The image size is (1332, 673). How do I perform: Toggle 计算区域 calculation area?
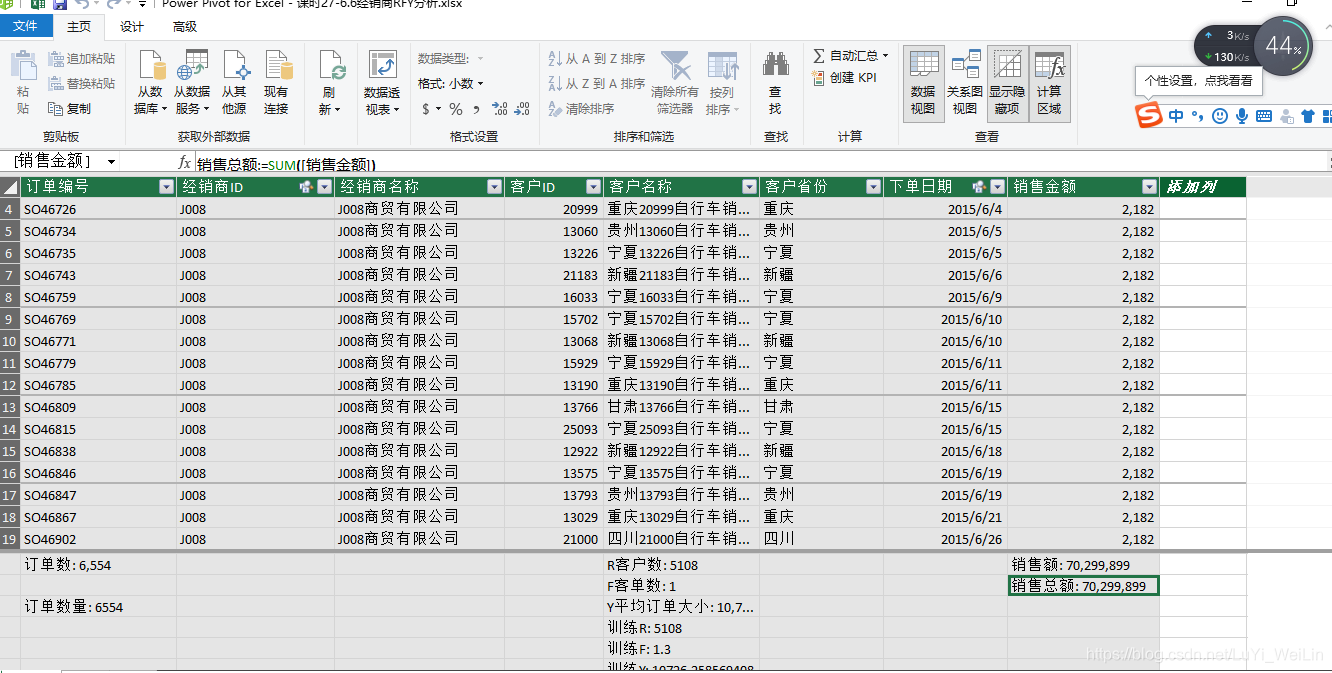[x=1049, y=84]
